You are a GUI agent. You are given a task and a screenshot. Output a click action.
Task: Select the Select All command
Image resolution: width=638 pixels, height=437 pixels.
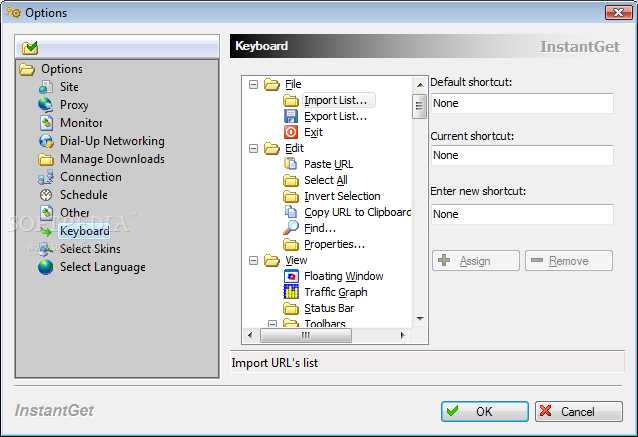(x=326, y=180)
